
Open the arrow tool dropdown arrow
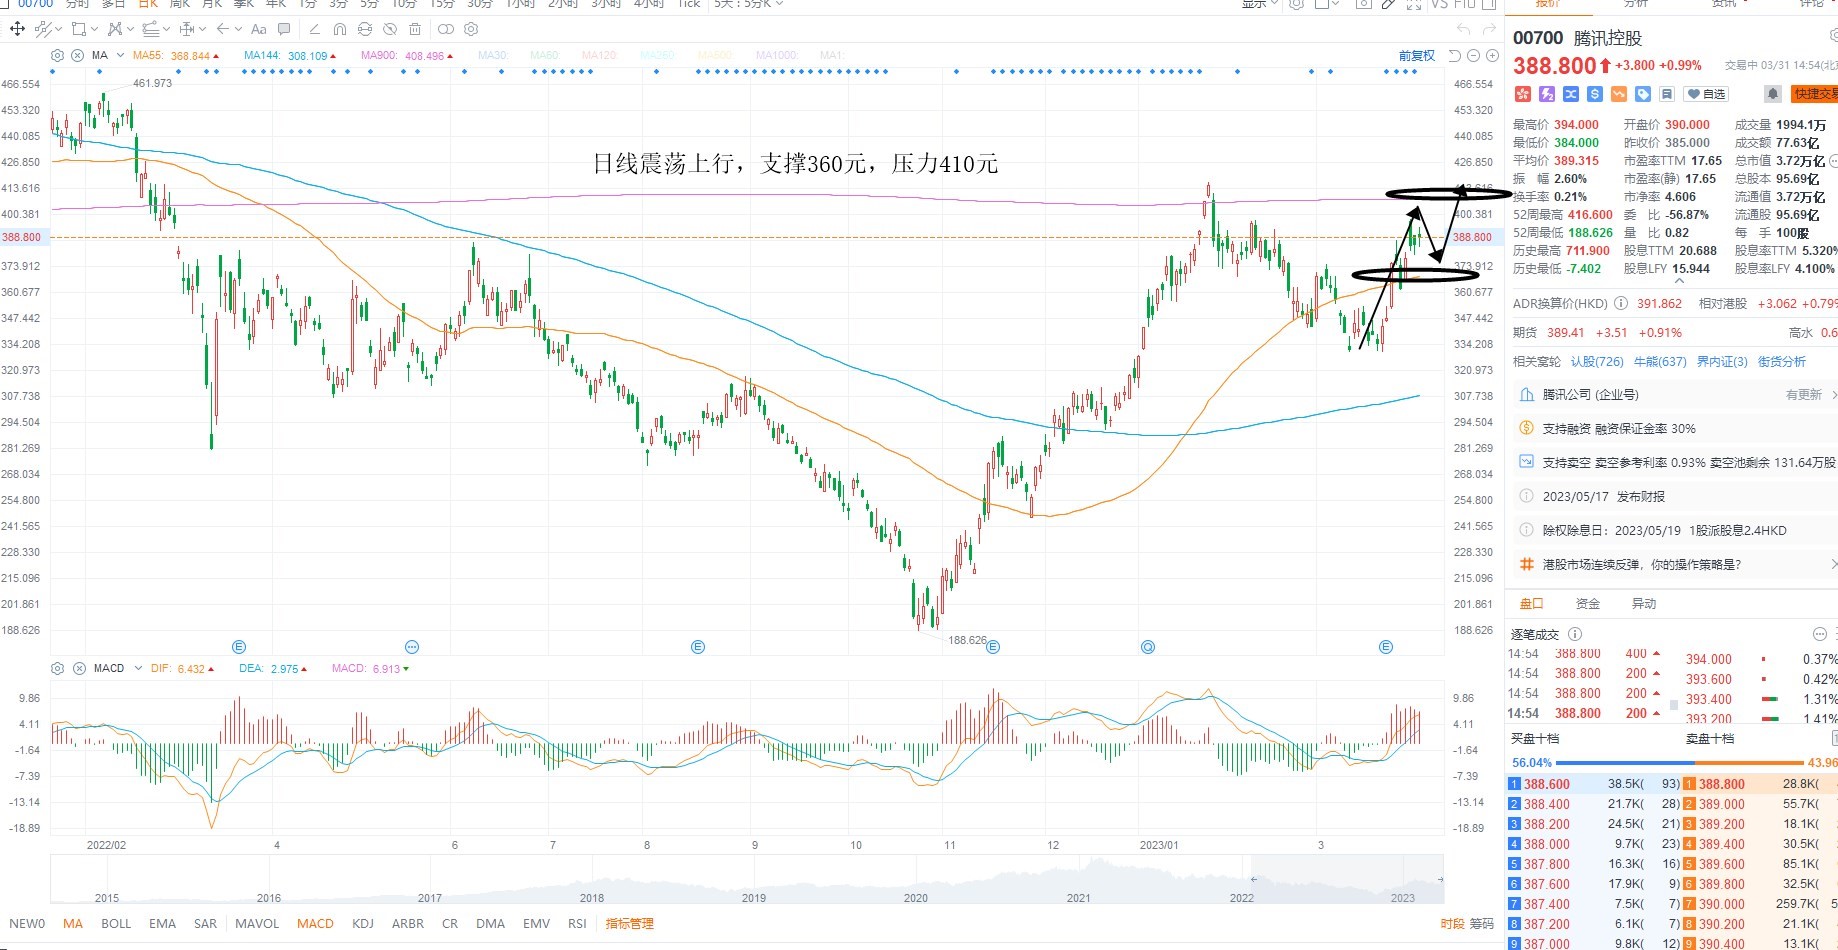coord(238,29)
